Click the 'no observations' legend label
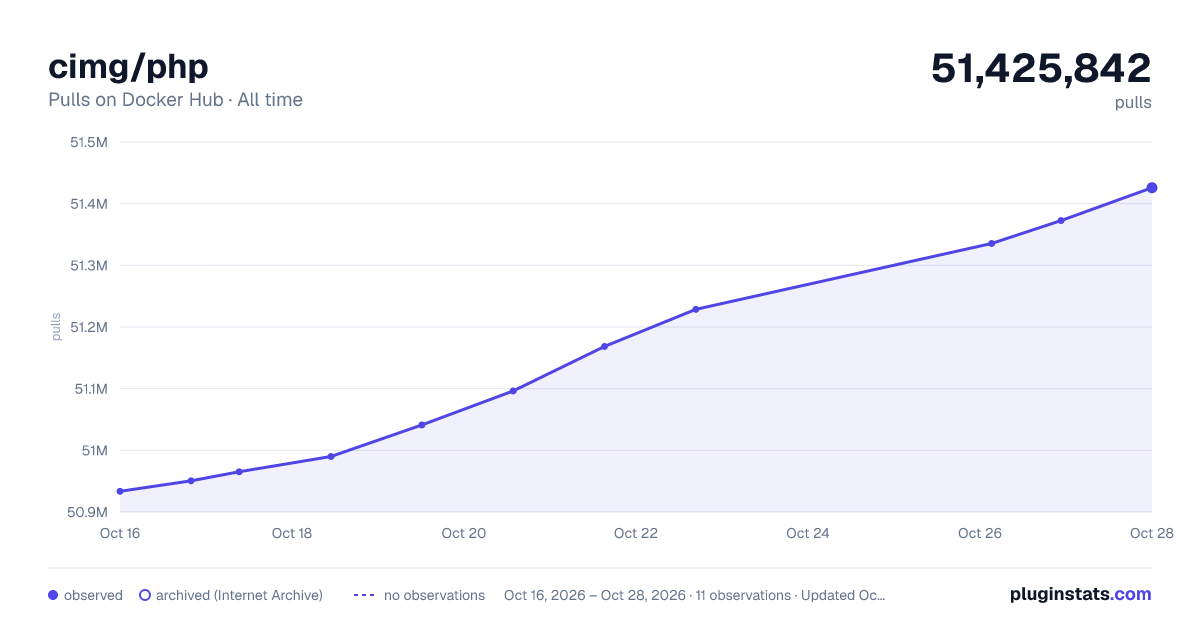This screenshot has height=630, width=1200. [434, 595]
